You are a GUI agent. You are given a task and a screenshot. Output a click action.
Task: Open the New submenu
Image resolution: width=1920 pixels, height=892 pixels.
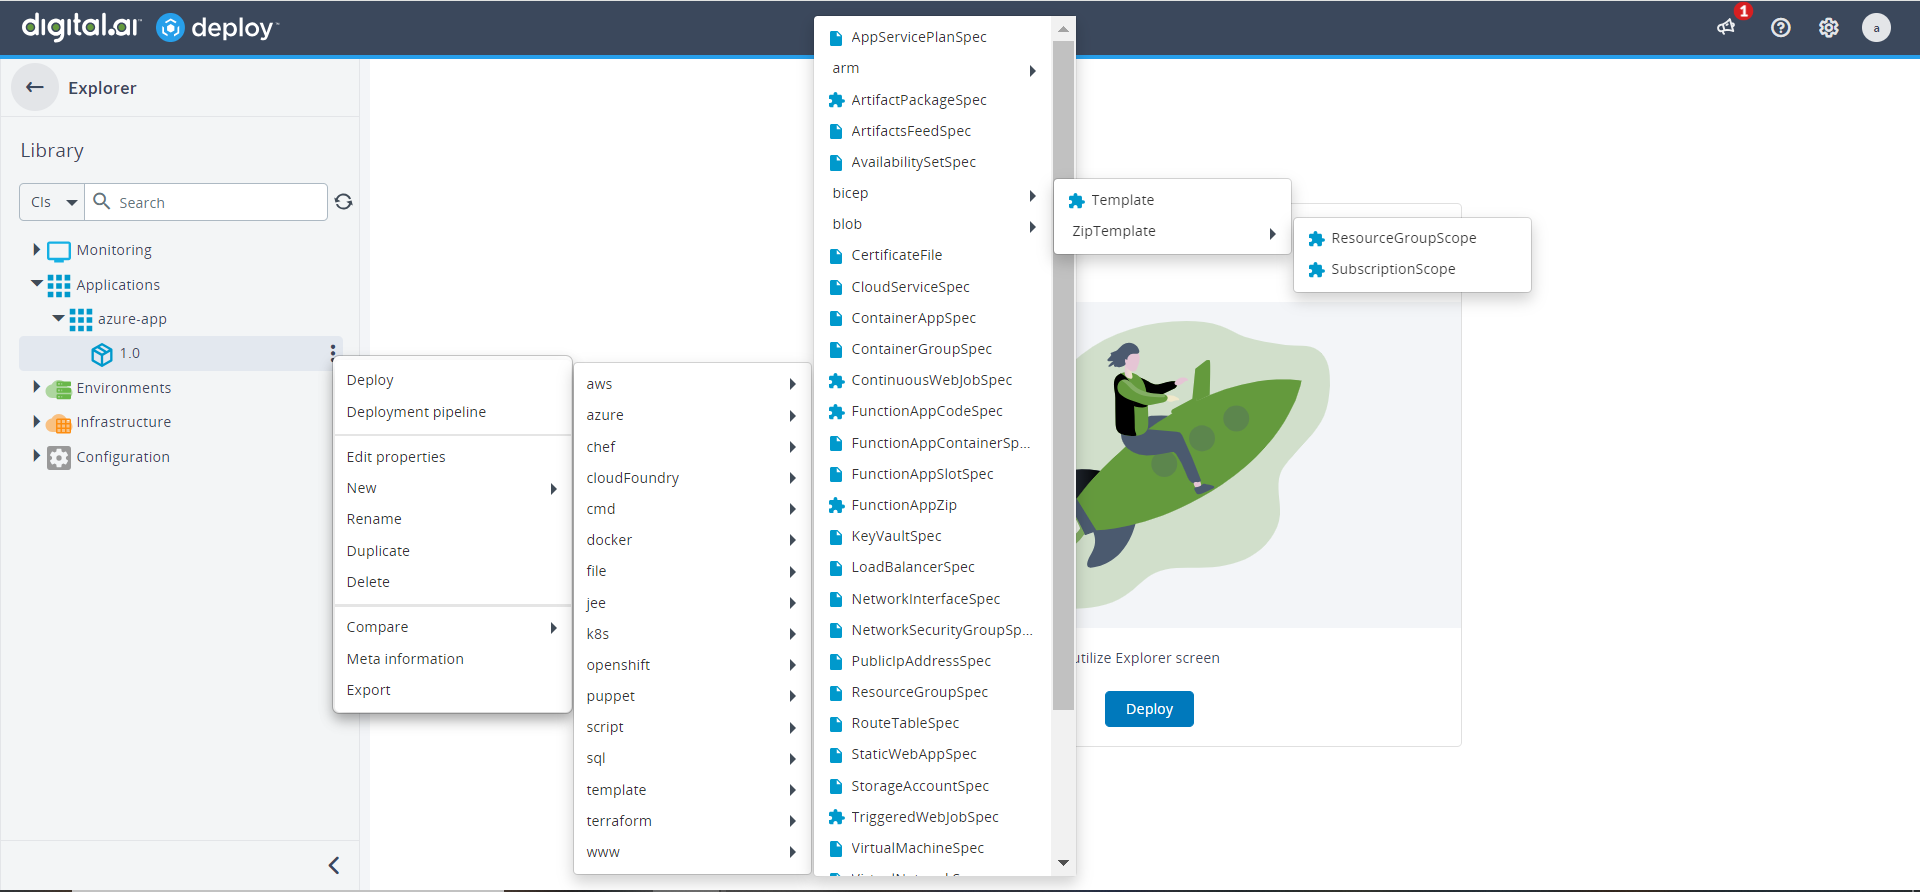[x=452, y=488]
